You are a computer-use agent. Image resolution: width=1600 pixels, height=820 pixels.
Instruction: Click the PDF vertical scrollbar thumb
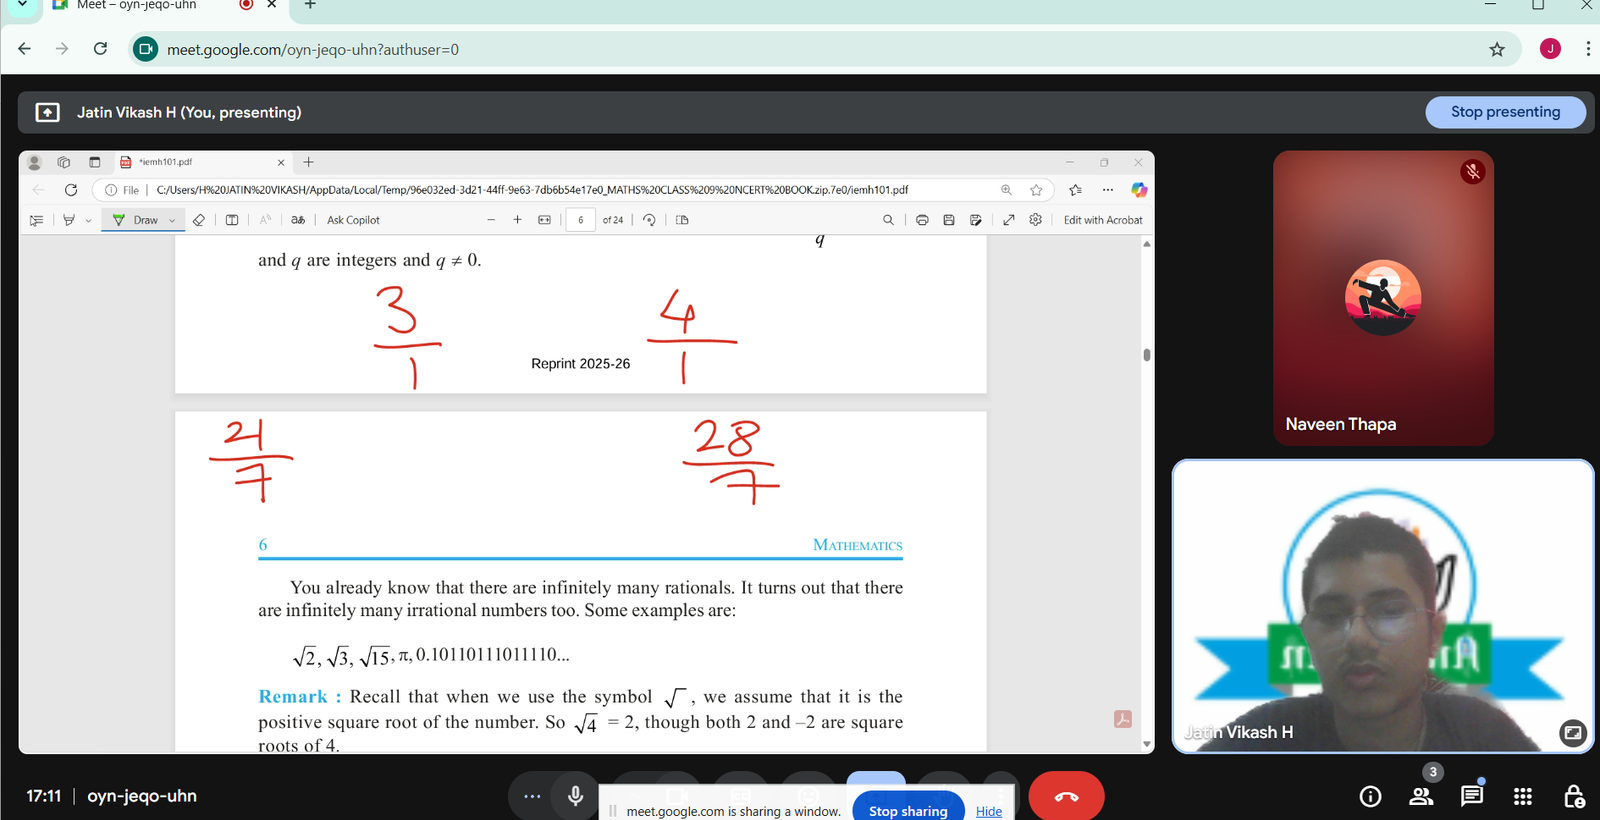(x=1146, y=355)
